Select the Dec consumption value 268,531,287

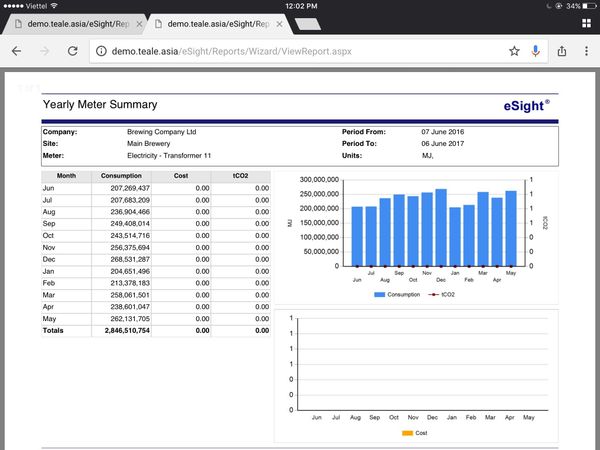click(x=130, y=259)
